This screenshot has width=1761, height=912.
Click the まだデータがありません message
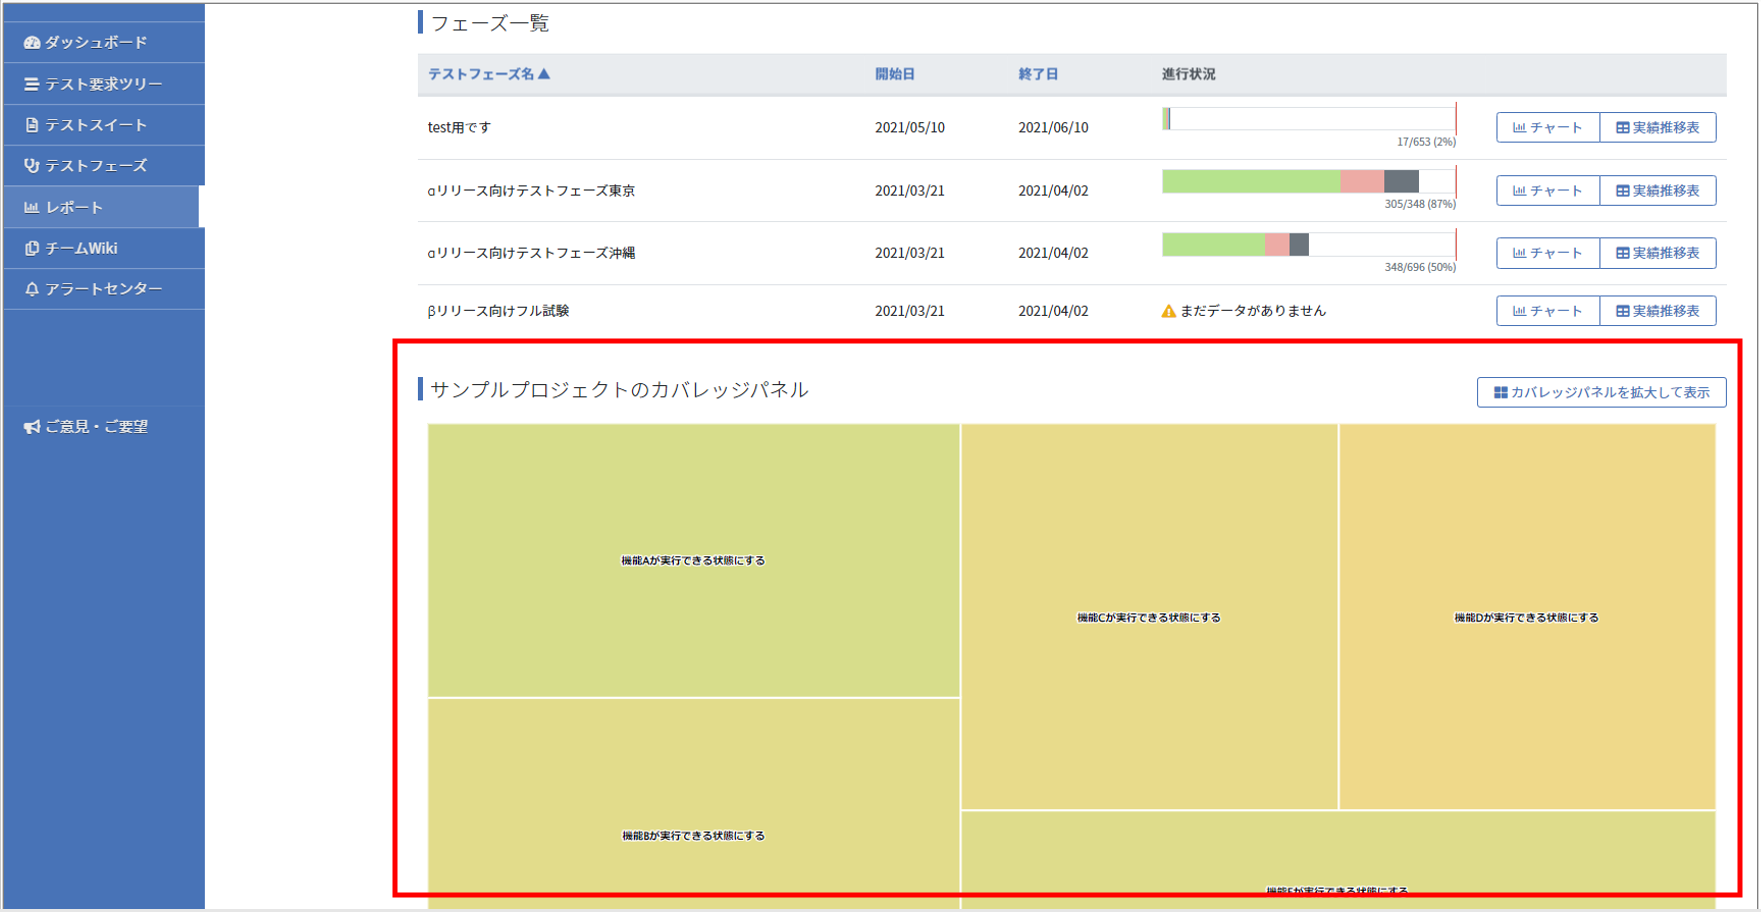pos(1253,311)
